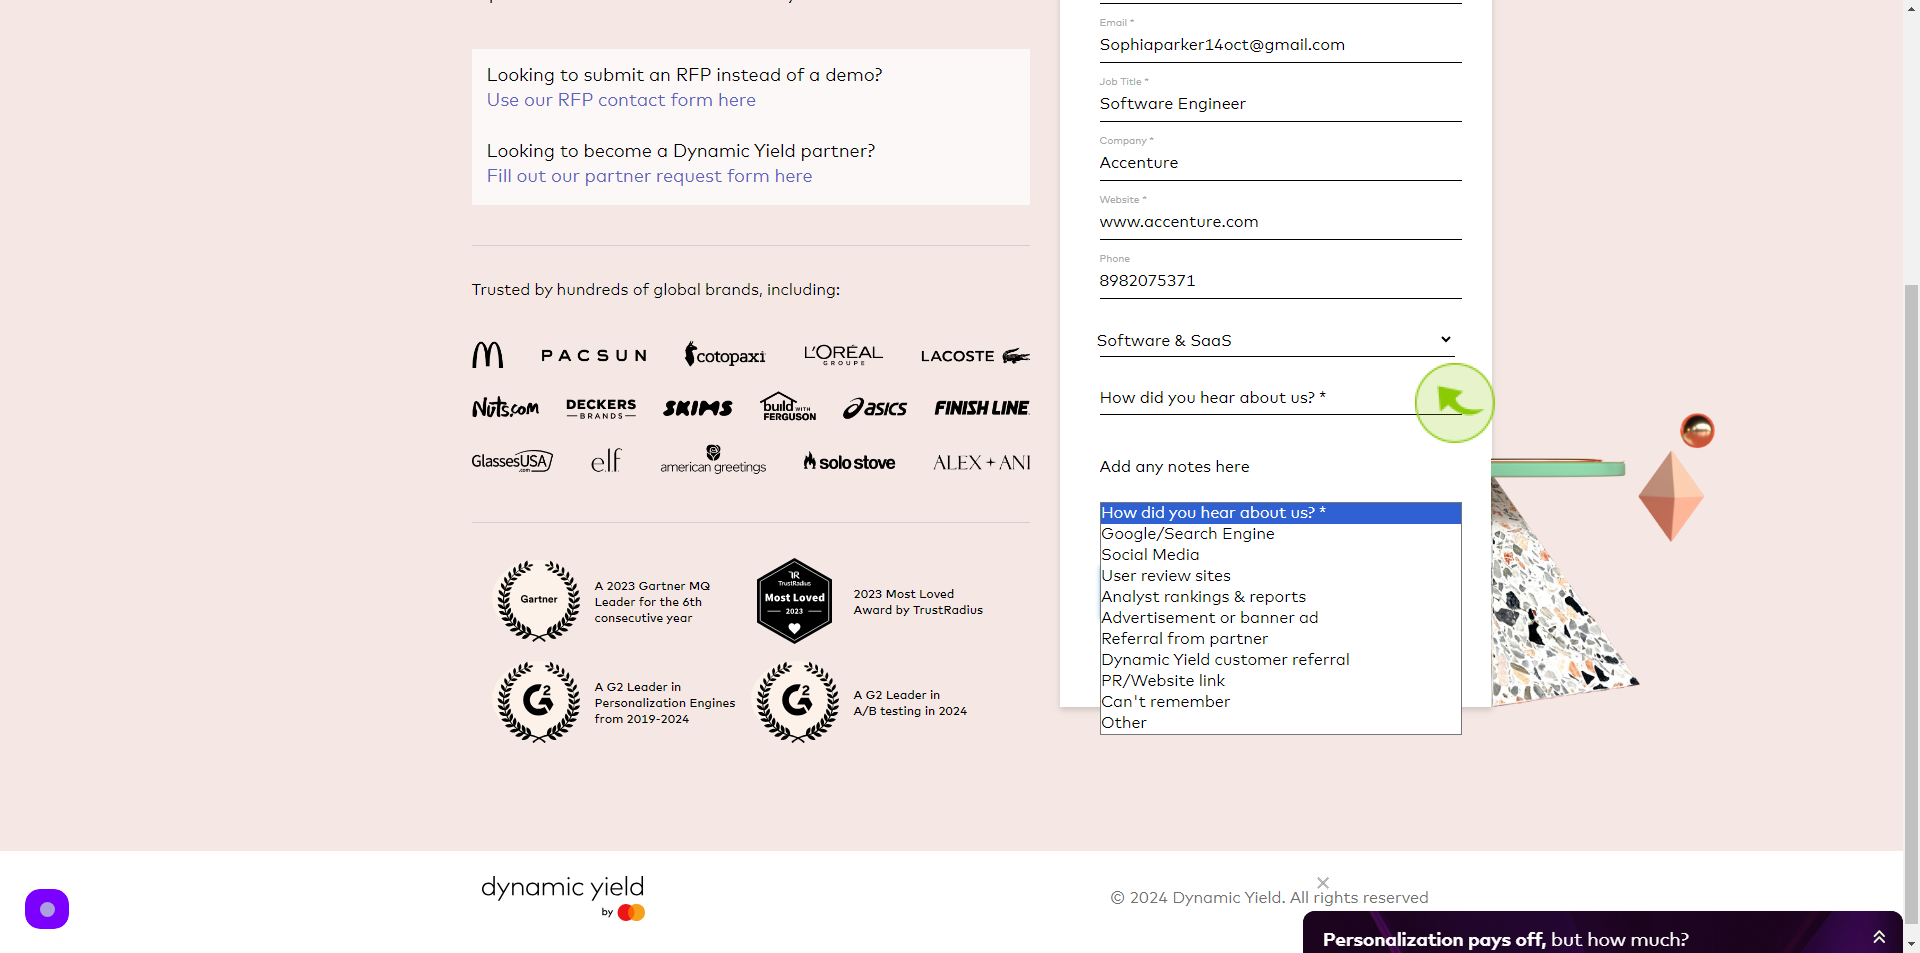Click 'Trusted by hundreds of global brands' text
Viewport: 1920px width, 953px height.
pyautogui.click(x=656, y=290)
